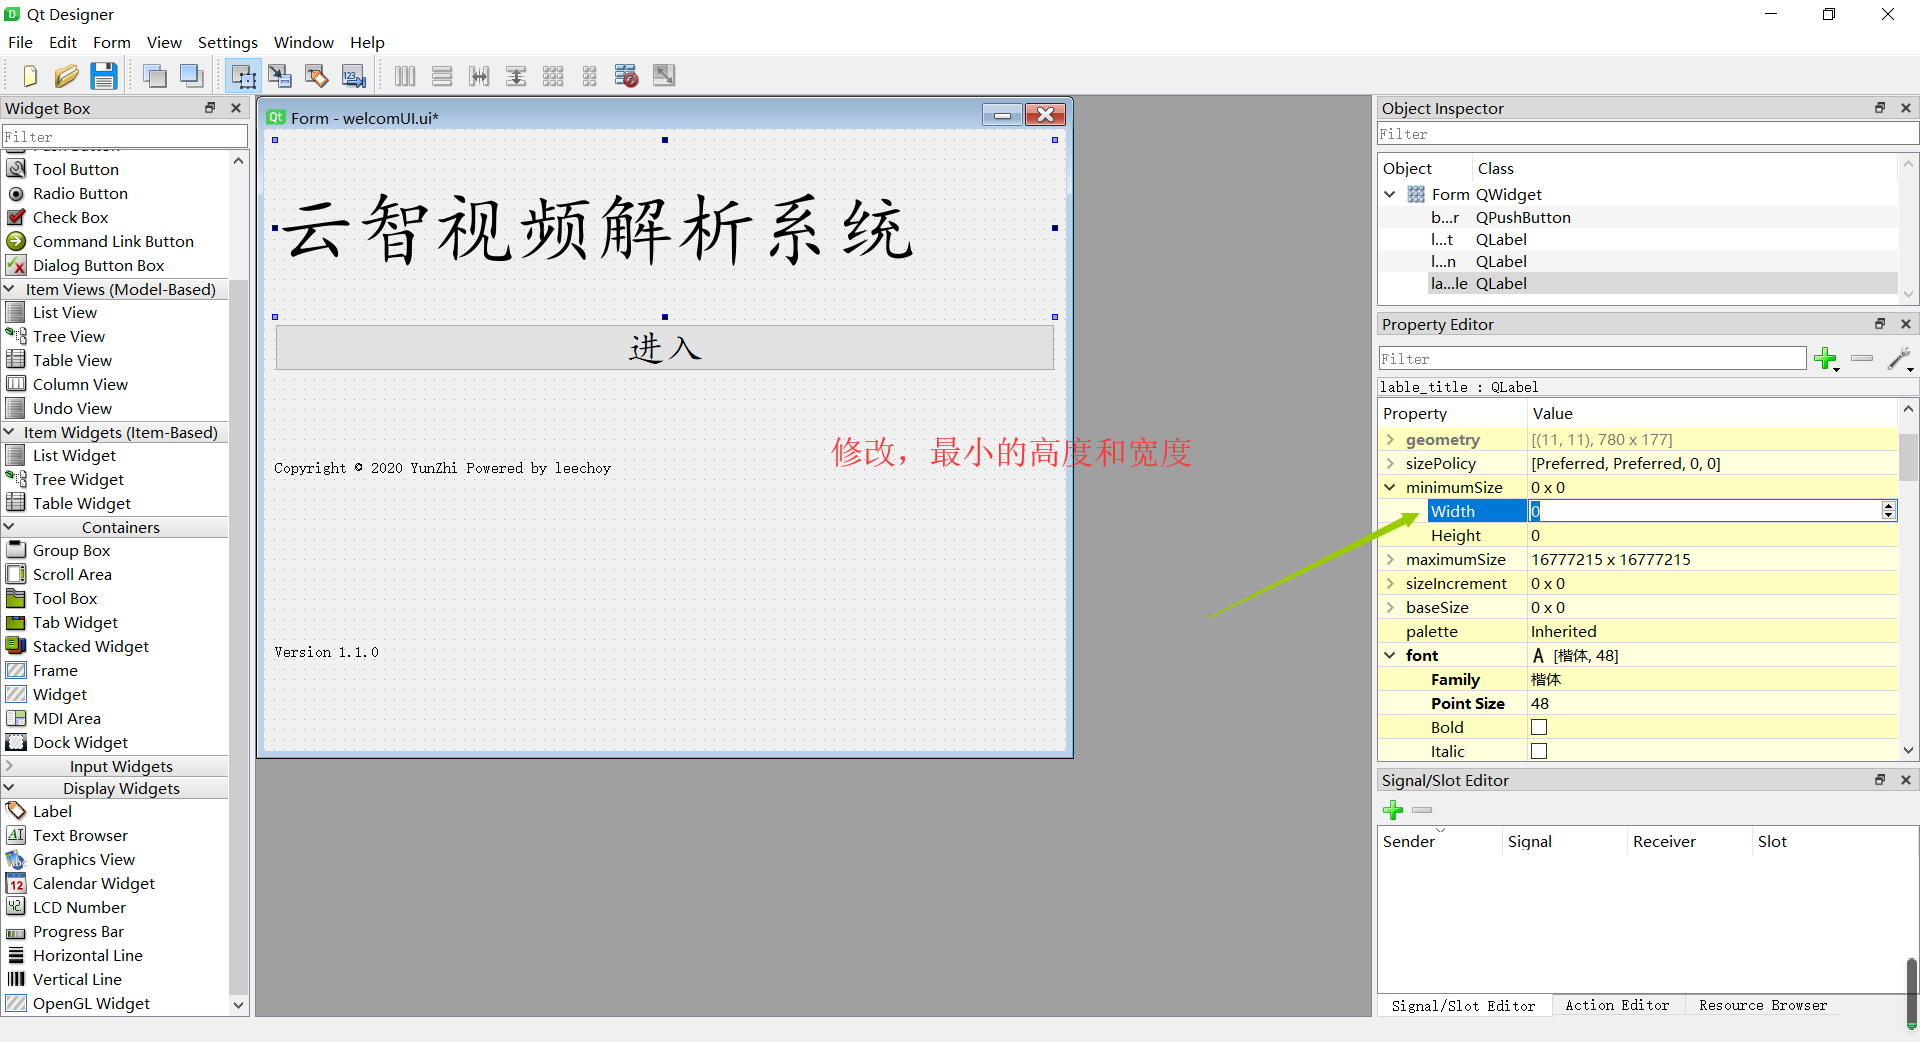
Task: Expand the maximumSize property
Action: pyautogui.click(x=1390, y=559)
